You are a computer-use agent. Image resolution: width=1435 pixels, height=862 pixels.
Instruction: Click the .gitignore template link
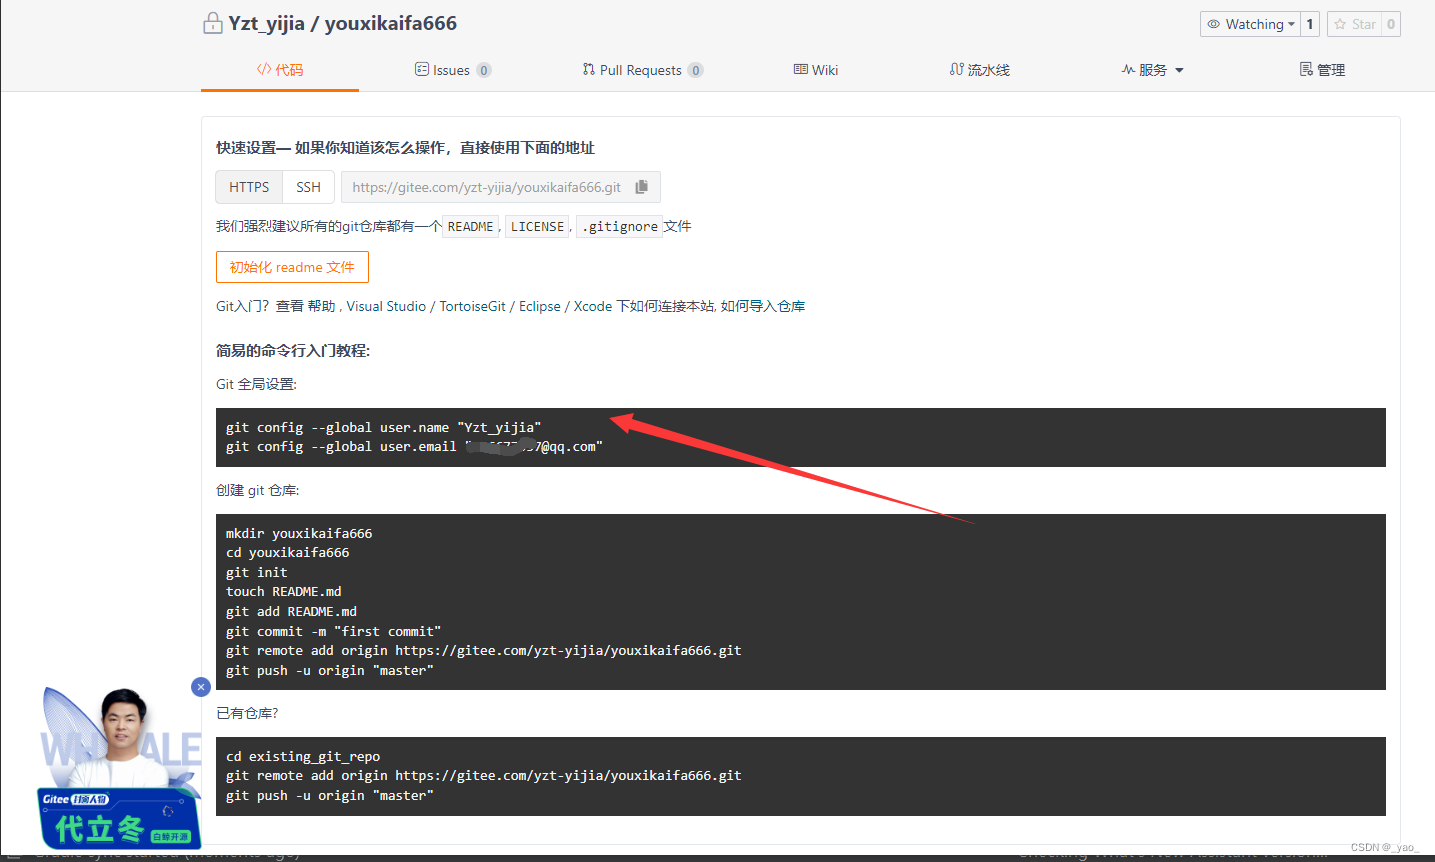click(620, 227)
